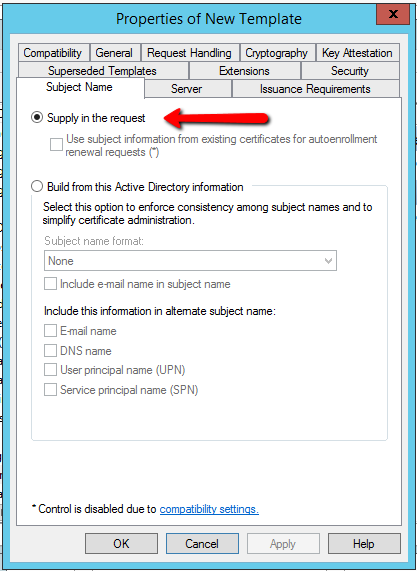Switch to the Server tab
The width and height of the screenshot is (417, 571).
click(x=187, y=89)
